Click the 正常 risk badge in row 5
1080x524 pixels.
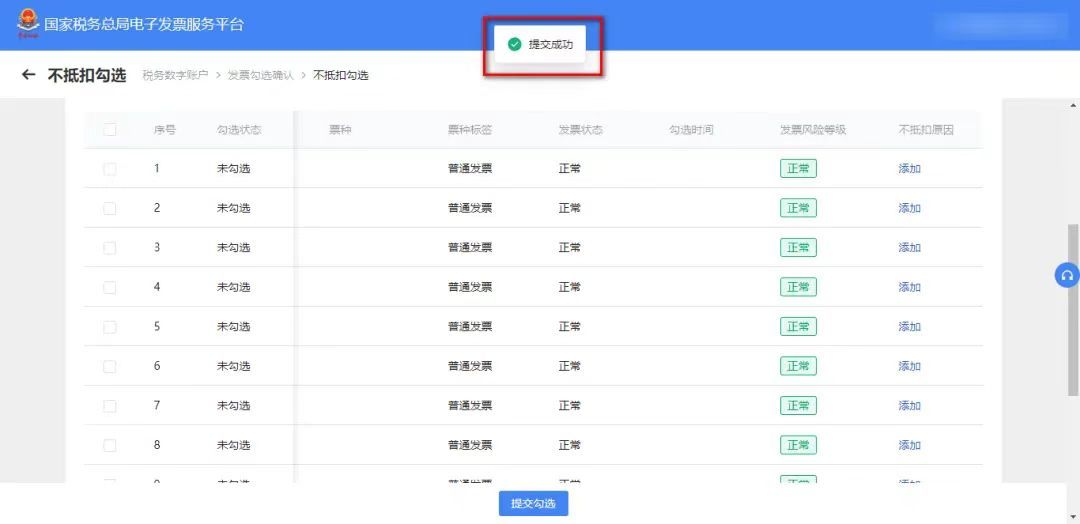pos(798,327)
